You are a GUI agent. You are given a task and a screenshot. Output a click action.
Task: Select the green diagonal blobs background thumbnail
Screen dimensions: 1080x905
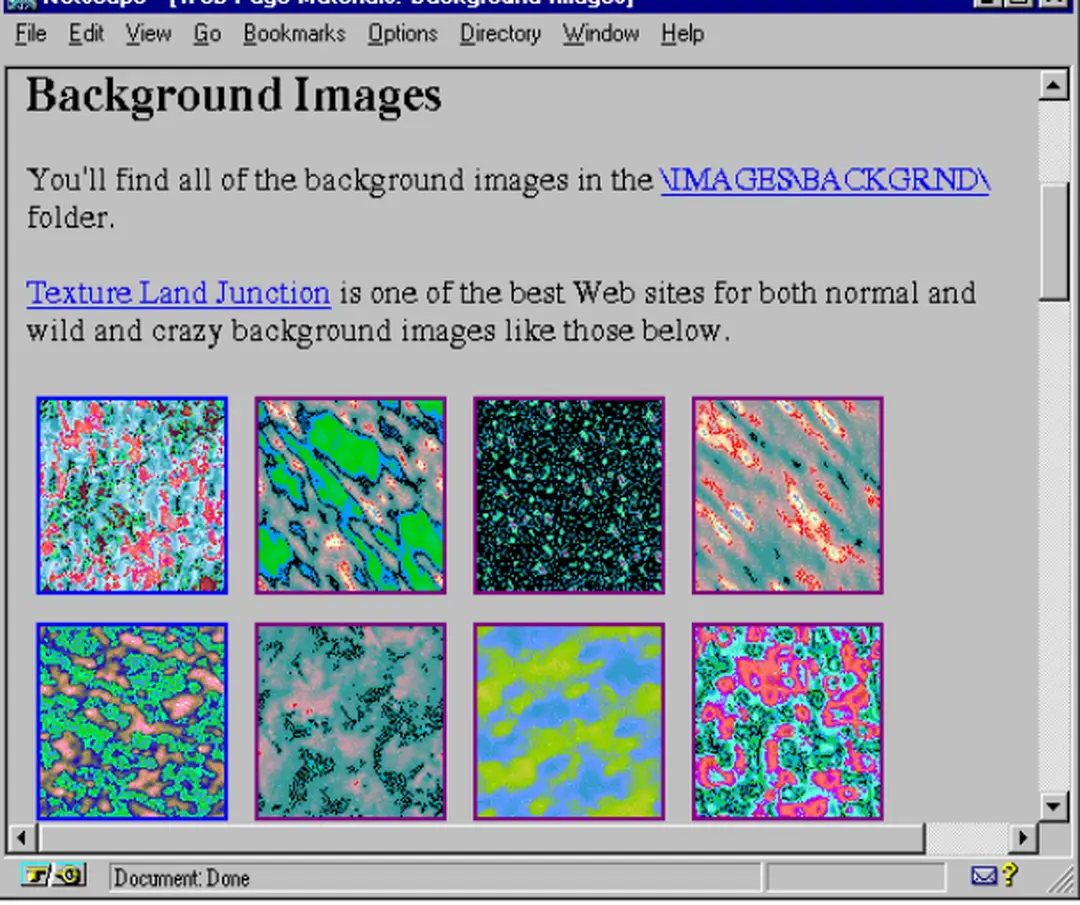click(x=350, y=495)
